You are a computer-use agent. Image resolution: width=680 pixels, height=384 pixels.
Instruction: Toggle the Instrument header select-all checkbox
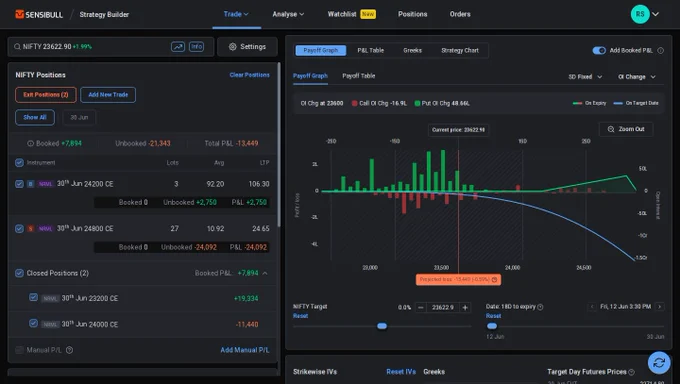click(x=19, y=163)
